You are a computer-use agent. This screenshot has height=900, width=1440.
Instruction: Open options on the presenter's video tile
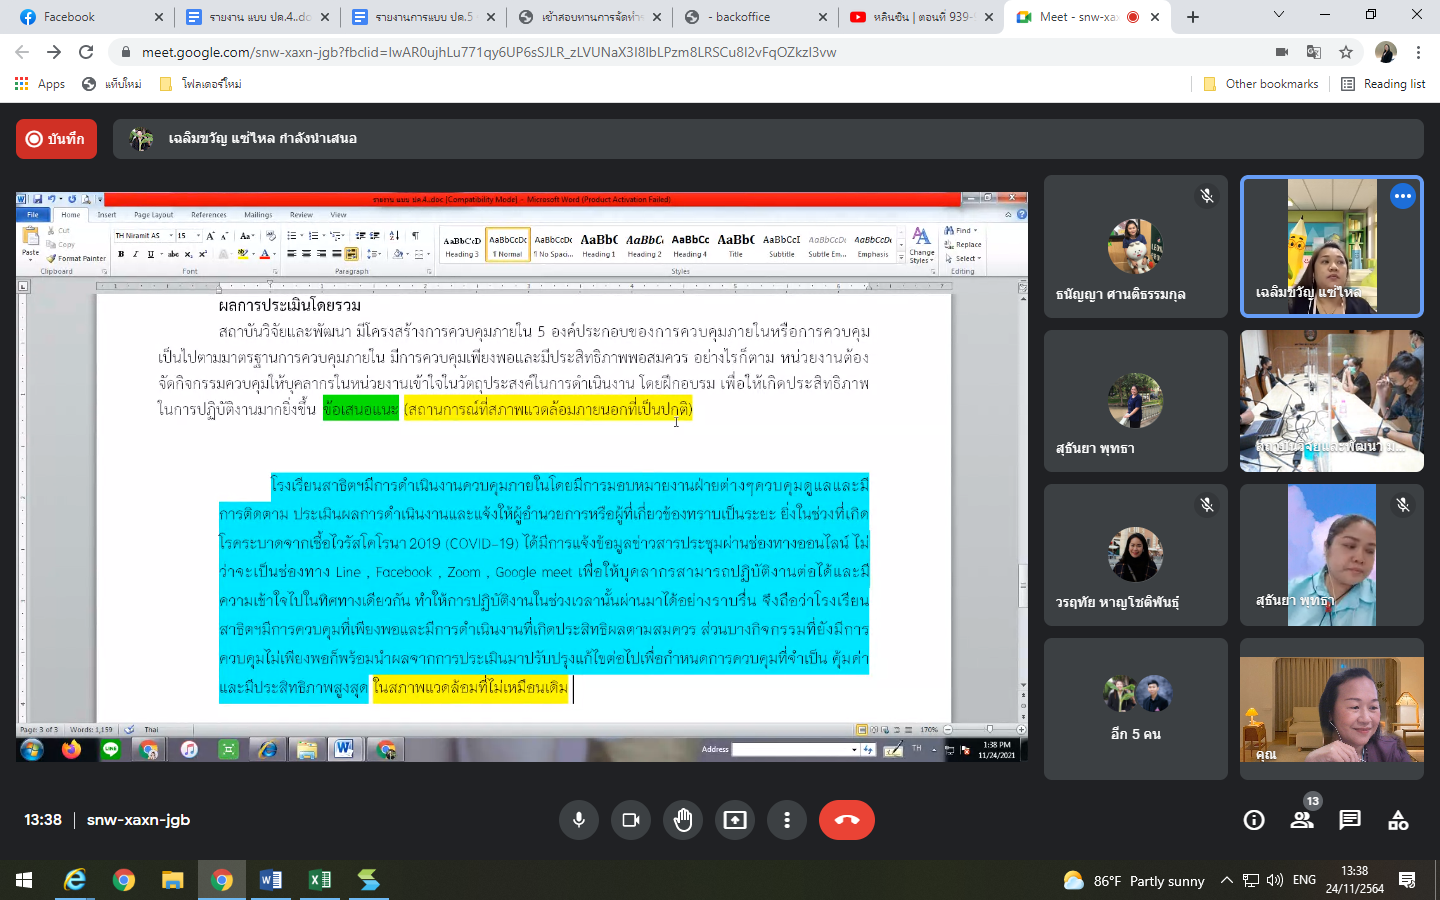(x=1402, y=196)
